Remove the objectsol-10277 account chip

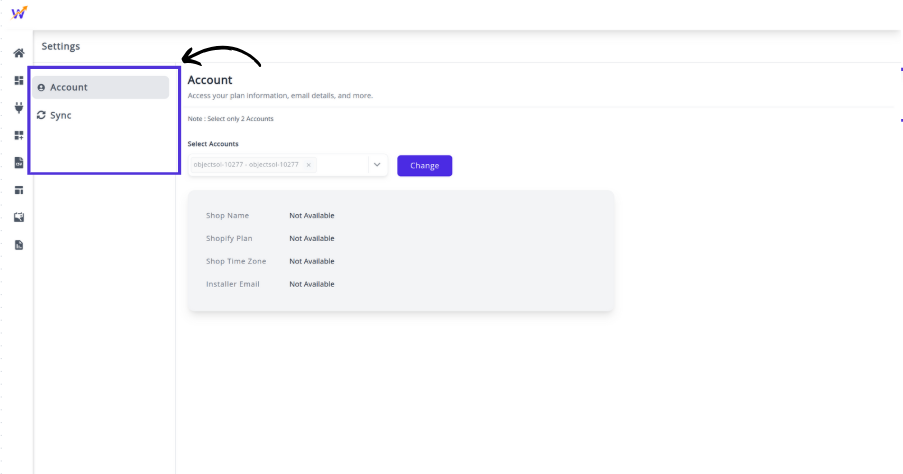coord(308,165)
